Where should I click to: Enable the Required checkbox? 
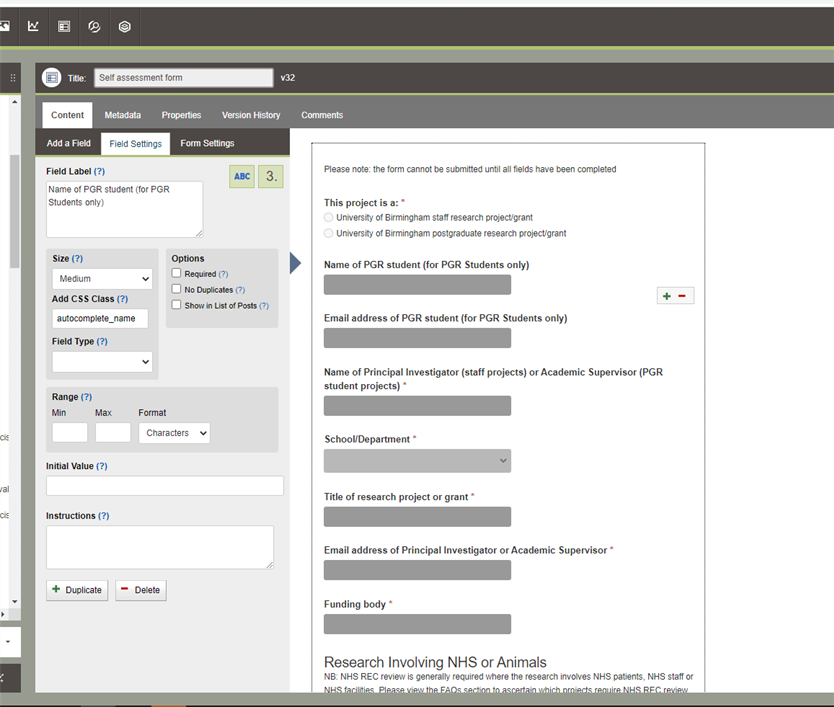click(x=177, y=273)
